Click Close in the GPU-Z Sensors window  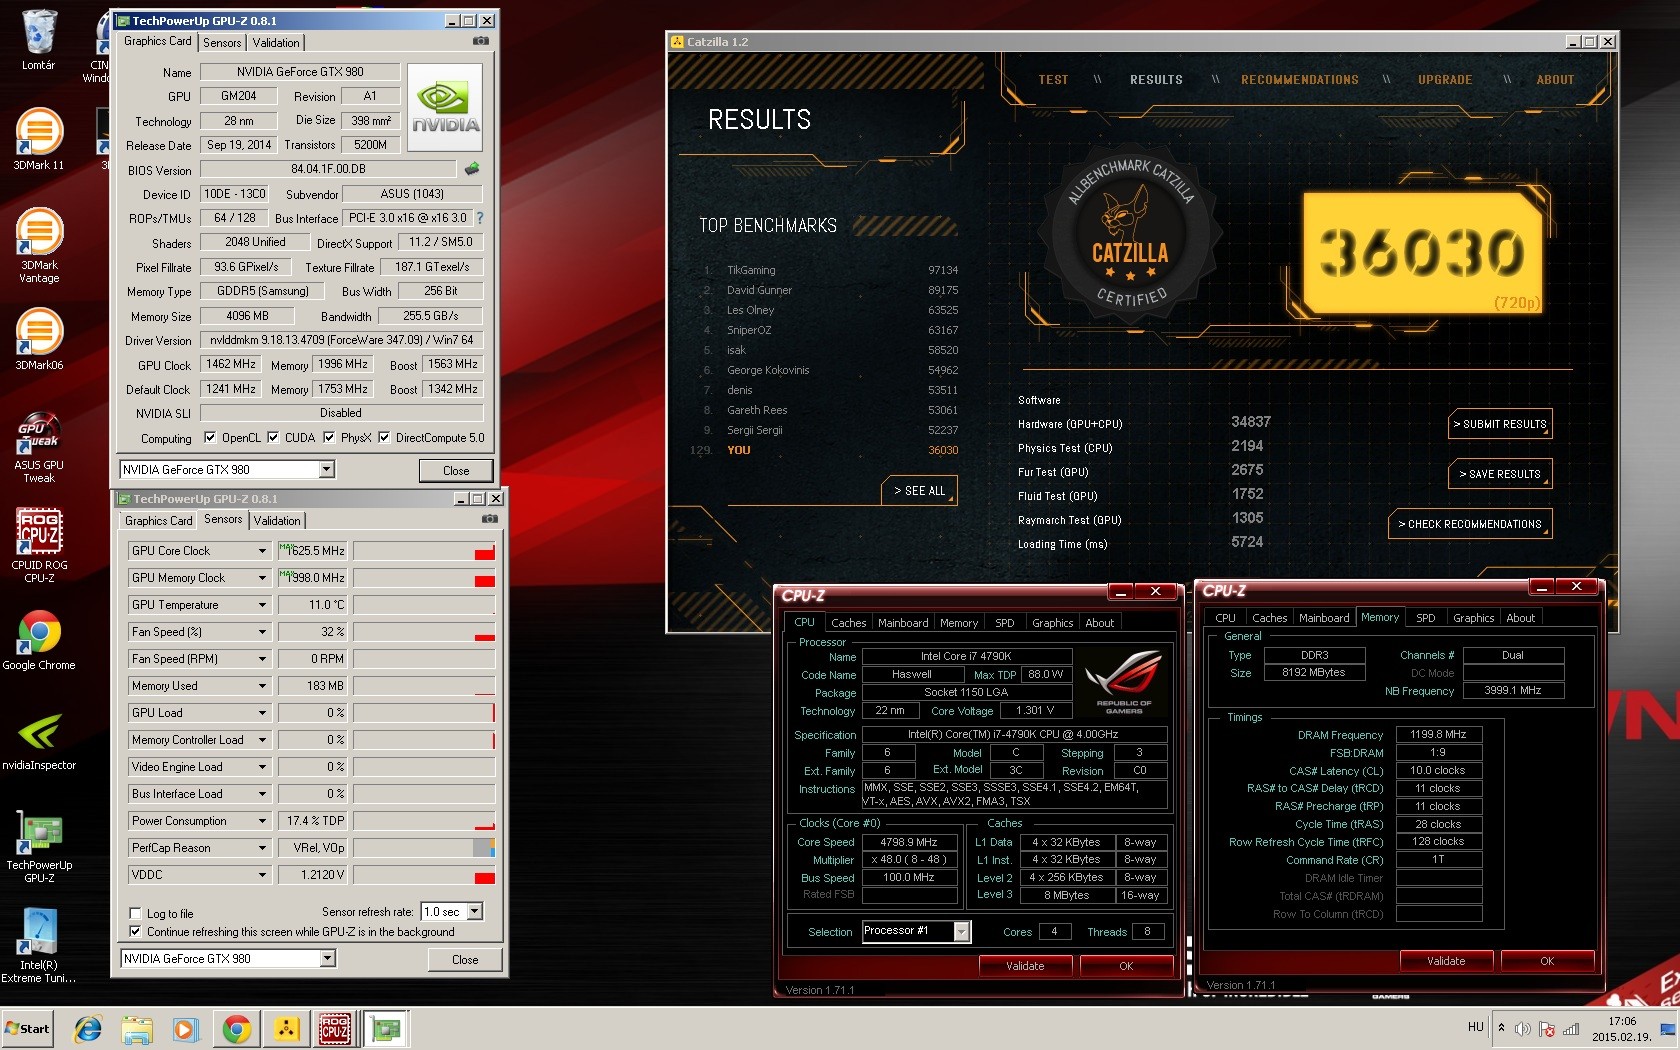click(x=465, y=960)
